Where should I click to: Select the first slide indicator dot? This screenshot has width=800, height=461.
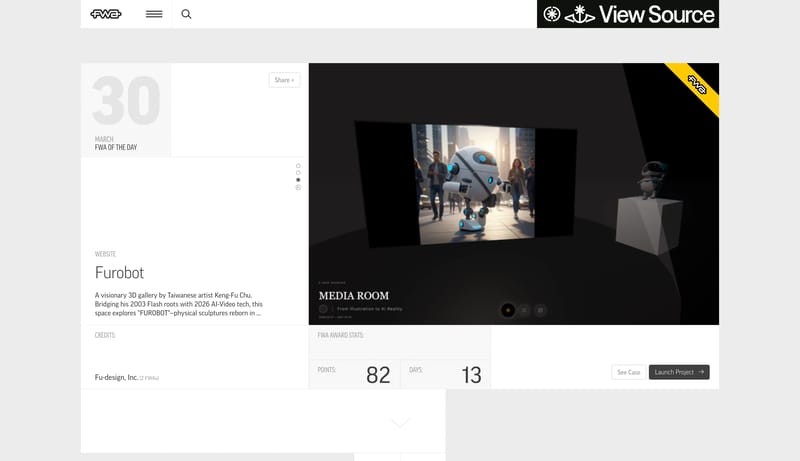[298, 166]
